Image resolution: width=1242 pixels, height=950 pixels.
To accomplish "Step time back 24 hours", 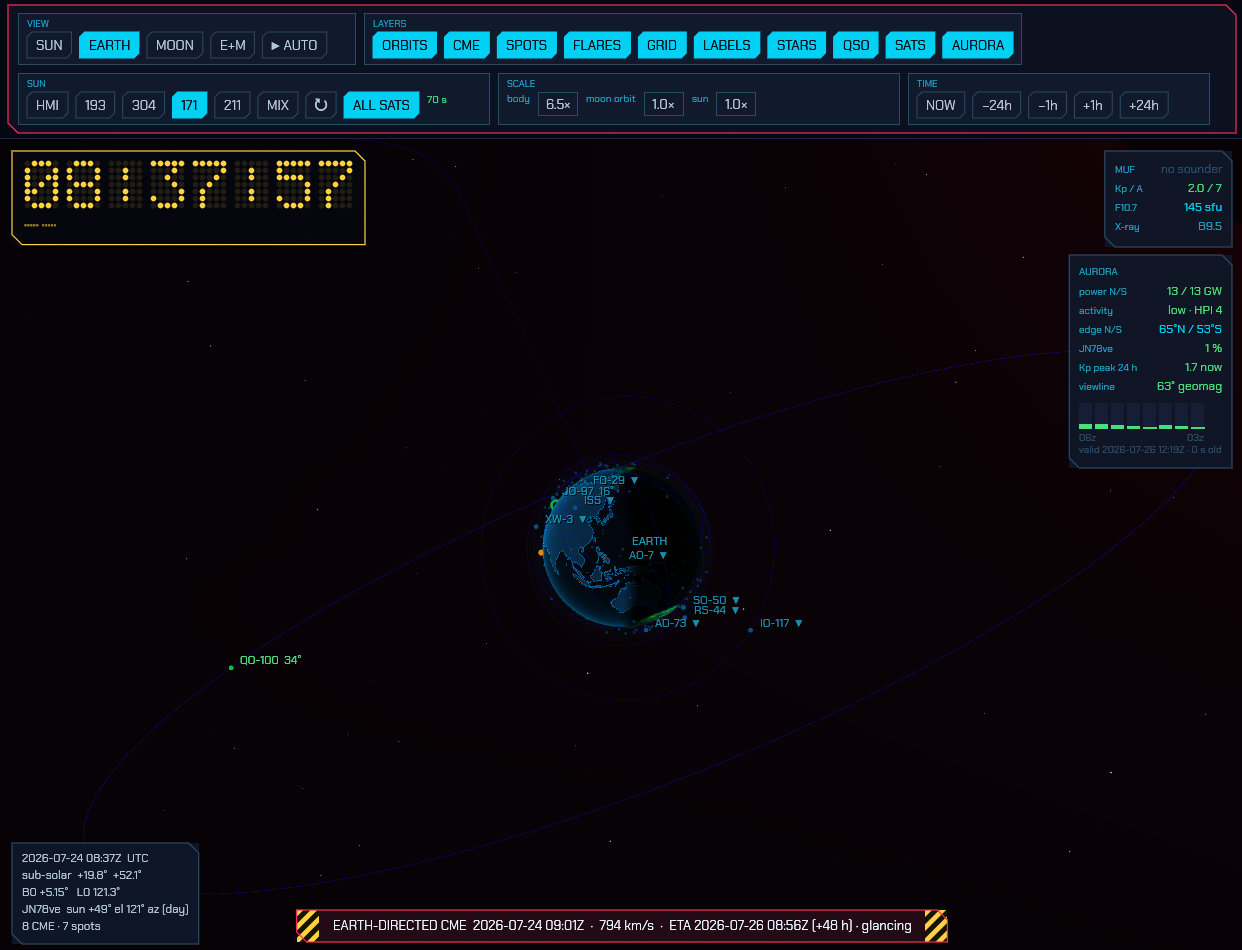I will click(x=996, y=105).
